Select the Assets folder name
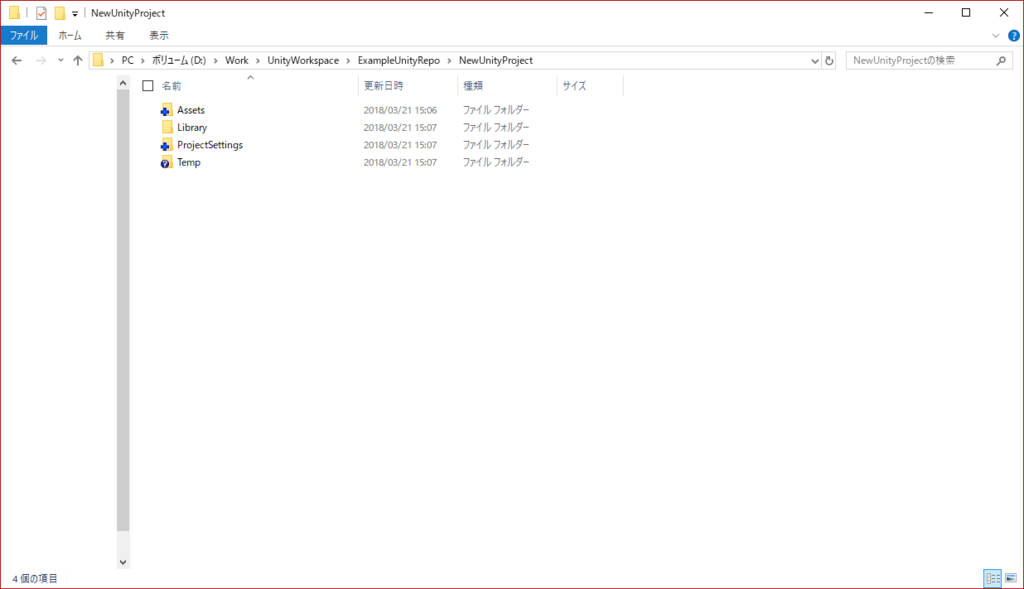 tap(191, 110)
